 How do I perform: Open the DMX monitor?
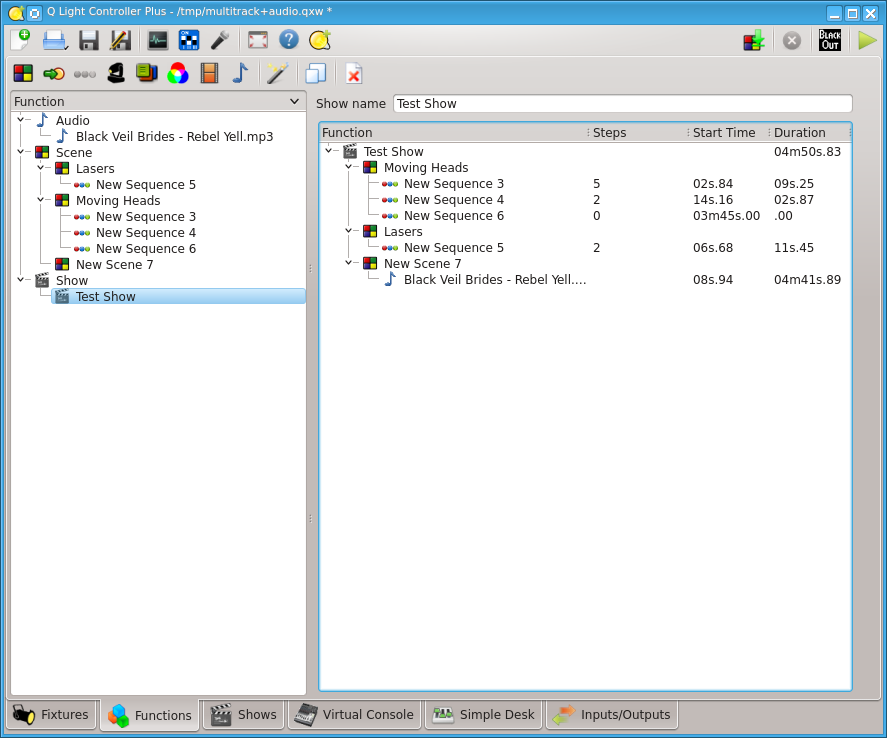click(x=157, y=40)
